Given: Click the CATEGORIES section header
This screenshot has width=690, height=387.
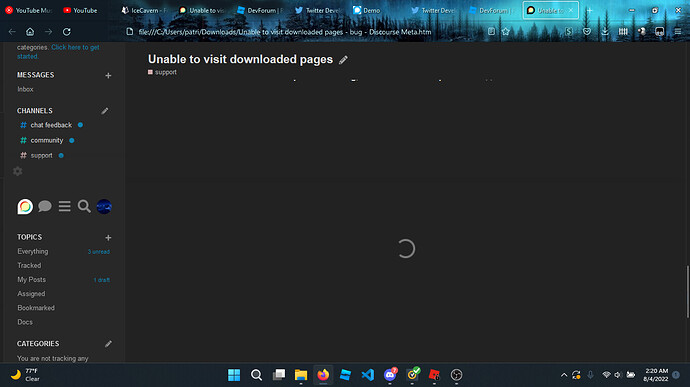Looking at the screenshot, I should tap(38, 343).
